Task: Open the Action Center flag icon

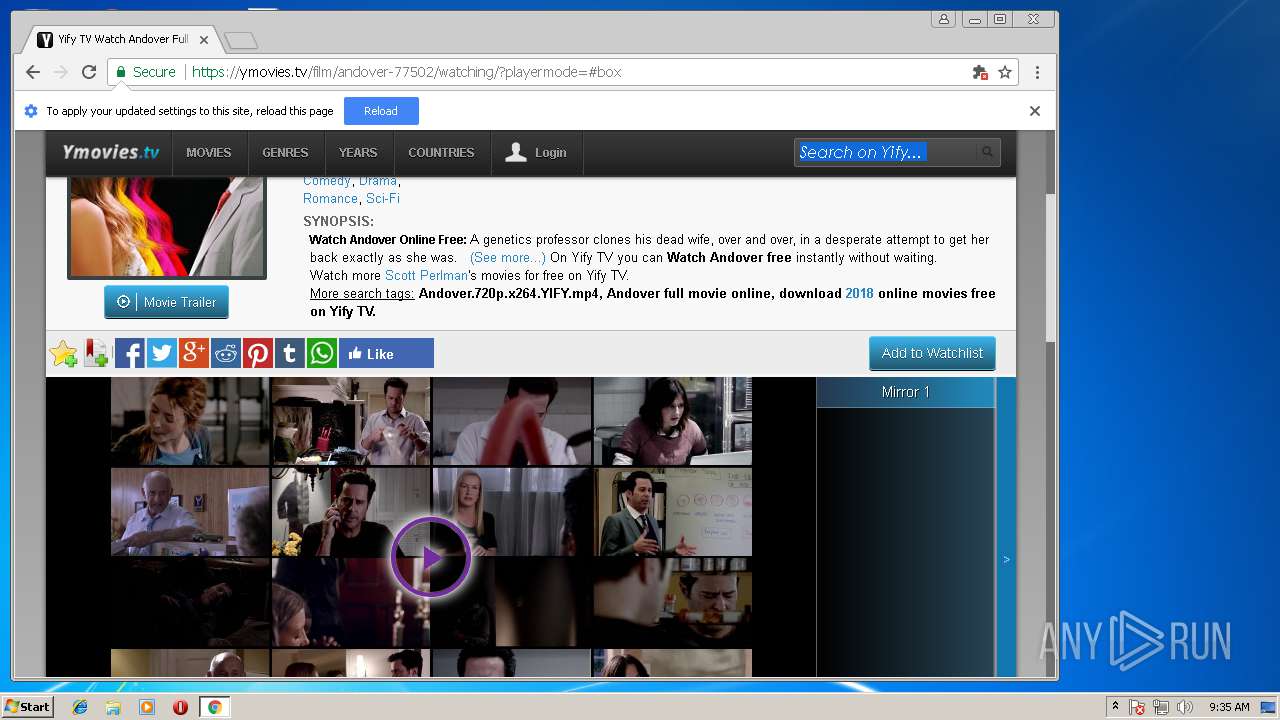Action: pos(1137,707)
